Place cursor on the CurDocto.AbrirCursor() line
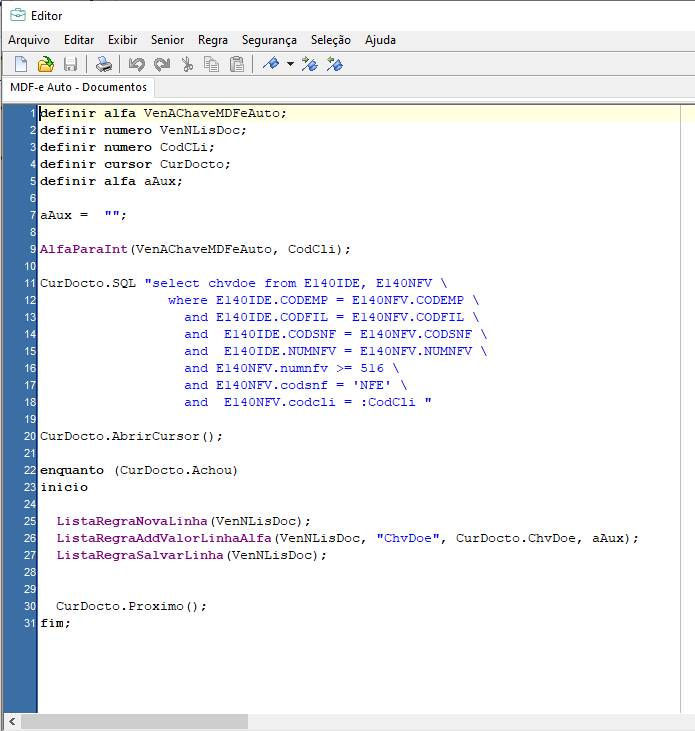695x731 pixels. click(x=130, y=436)
